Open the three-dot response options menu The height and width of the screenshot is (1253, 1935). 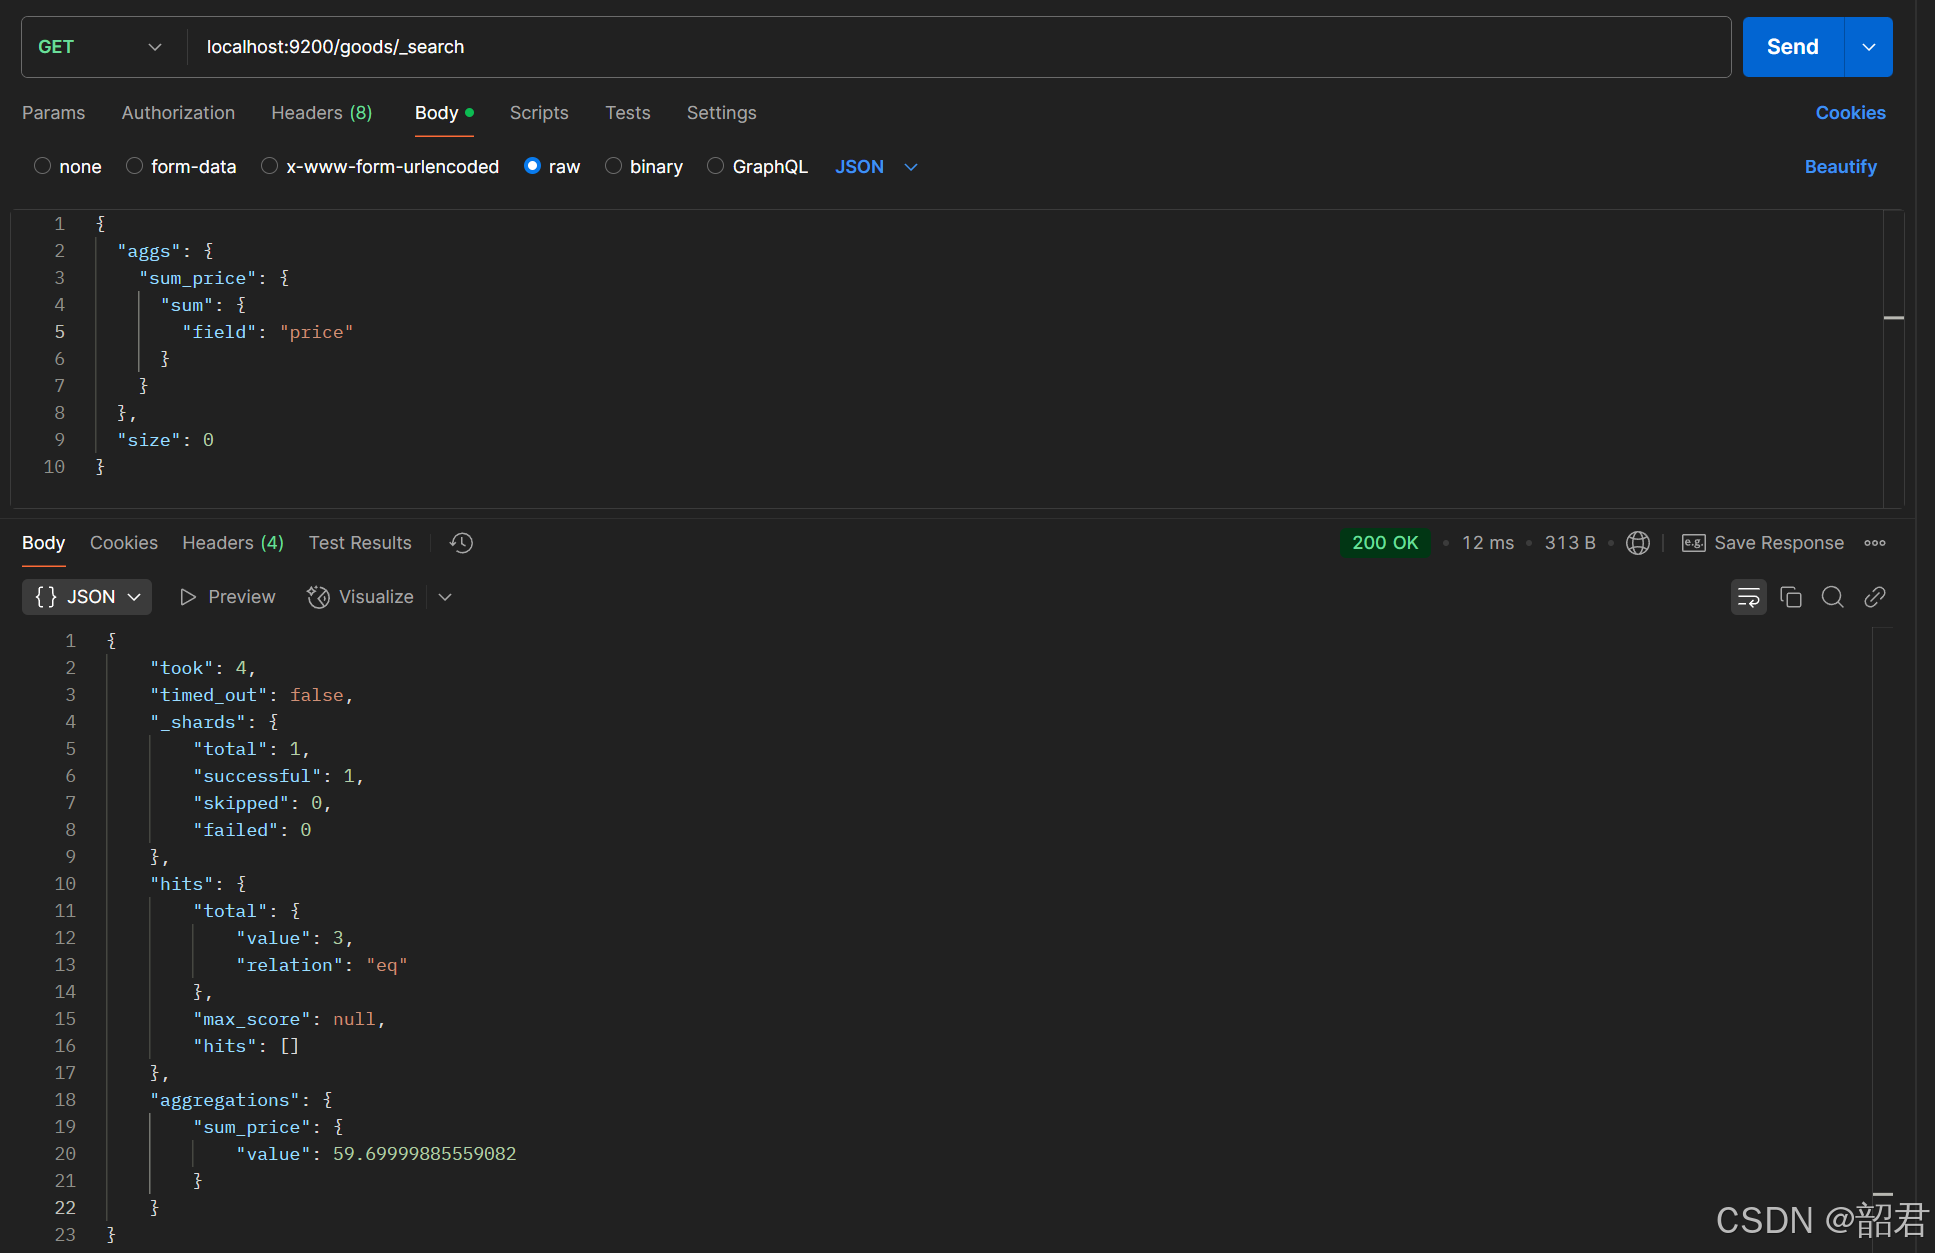(x=1875, y=543)
